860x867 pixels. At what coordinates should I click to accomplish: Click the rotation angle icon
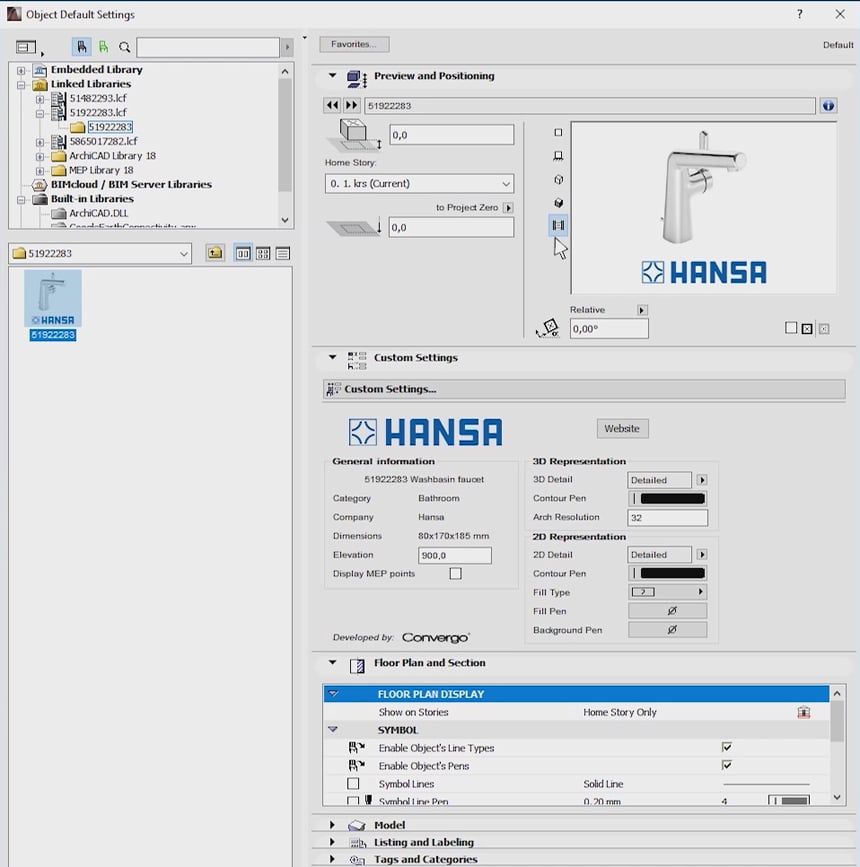click(x=548, y=328)
